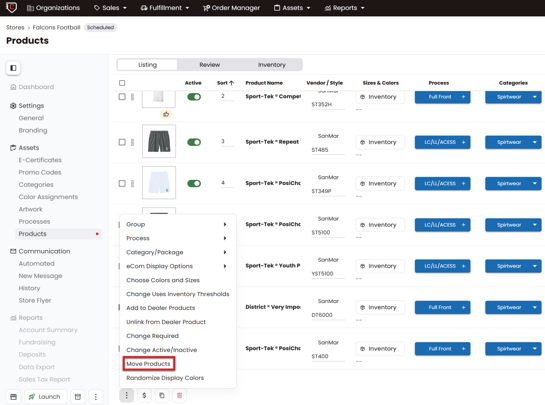Click the plus on ST349P LC/LL/ACESS process
Viewport: 545px width, 405px height.
click(x=463, y=184)
